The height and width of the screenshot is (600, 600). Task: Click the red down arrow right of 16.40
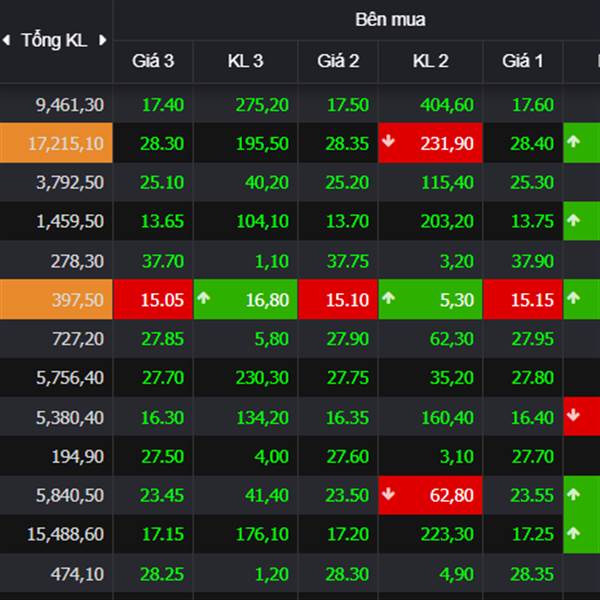[573, 416]
